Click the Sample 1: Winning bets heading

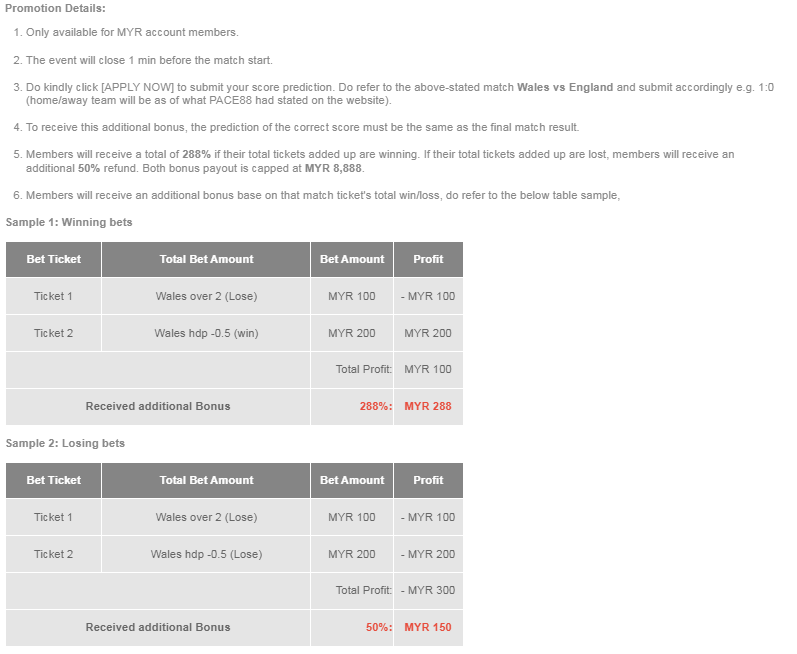[x=69, y=222]
